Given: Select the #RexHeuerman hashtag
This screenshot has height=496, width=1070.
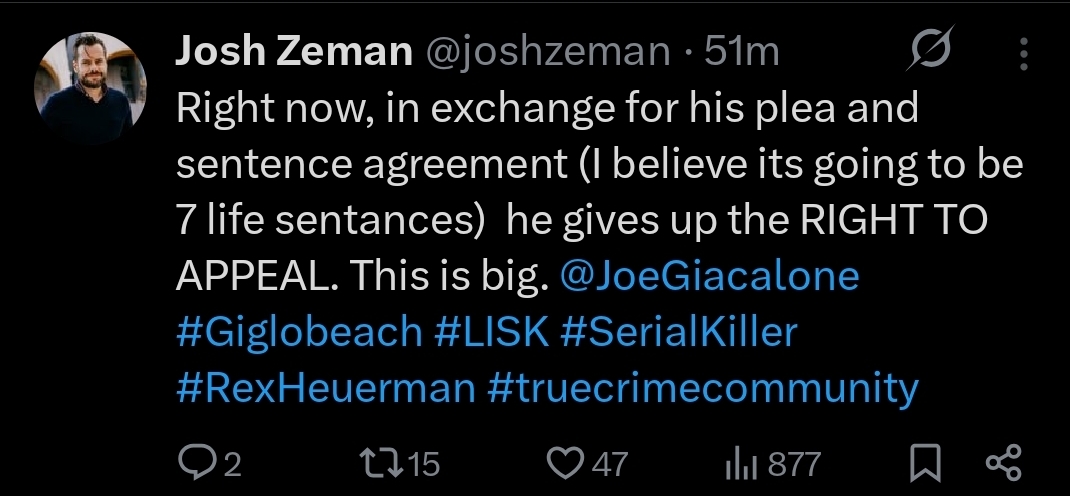Looking at the screenshot, I should [x=326, y=388].
